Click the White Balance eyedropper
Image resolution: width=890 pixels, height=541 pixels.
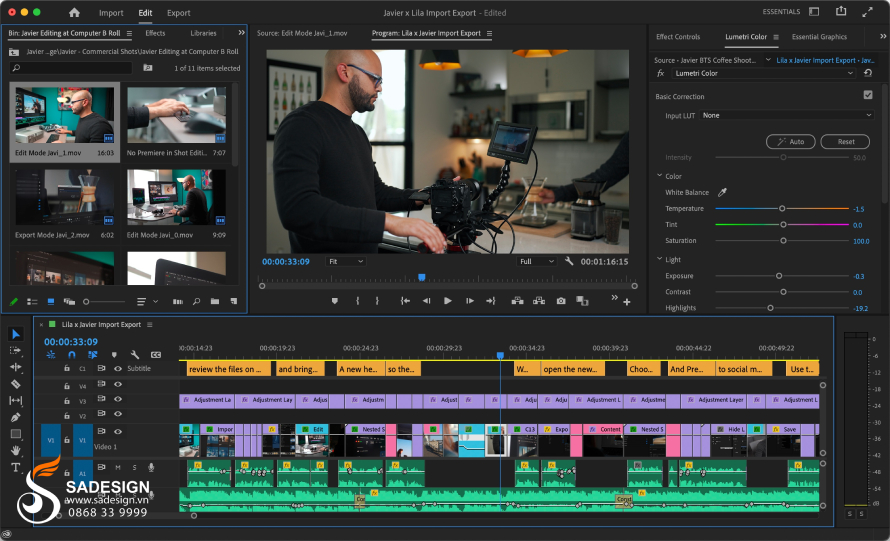(722, 192)
